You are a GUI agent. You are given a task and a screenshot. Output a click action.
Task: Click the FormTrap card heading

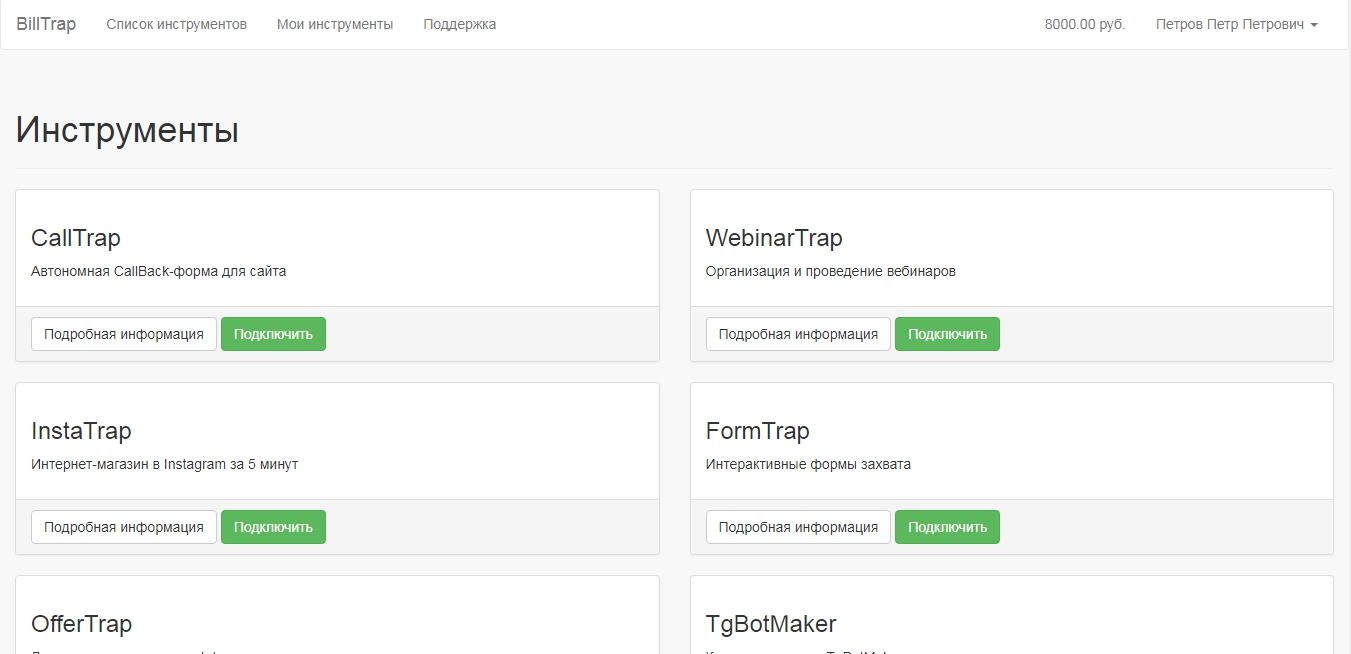click(757, 431)
